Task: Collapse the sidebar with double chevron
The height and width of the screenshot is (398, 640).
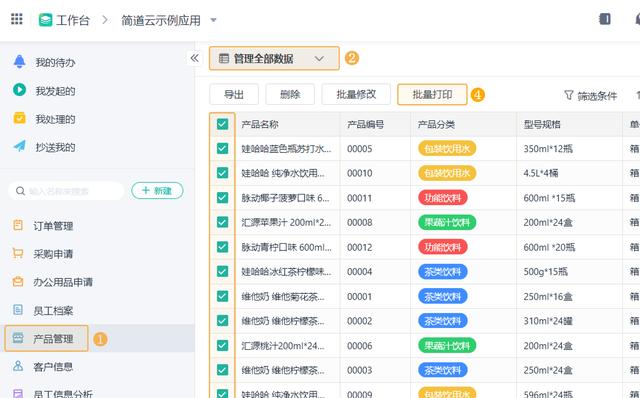Action: [x=194, y=58]
